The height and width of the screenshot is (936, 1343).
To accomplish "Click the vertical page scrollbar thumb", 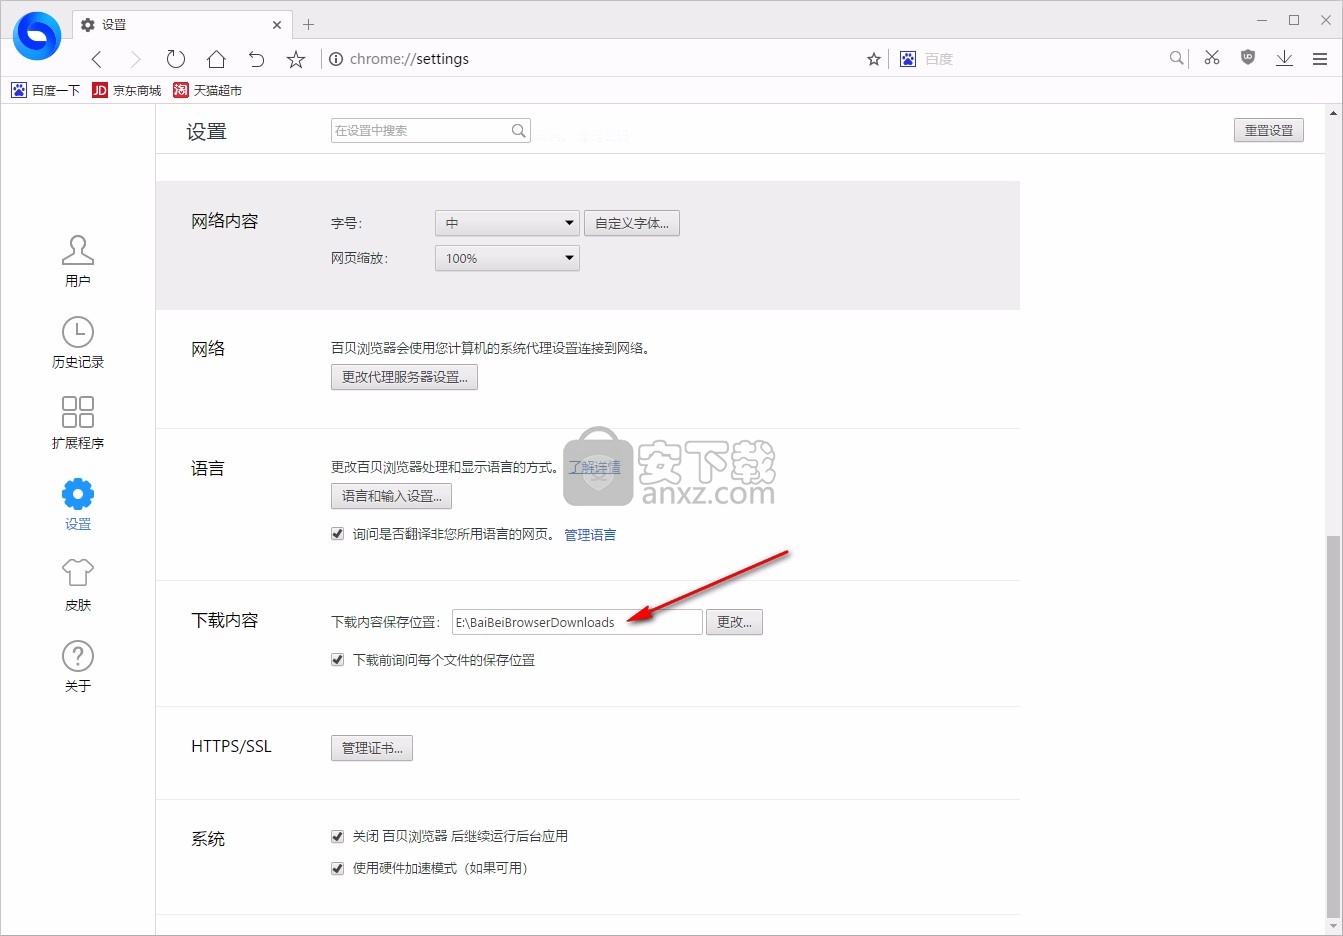I will (x=1332, y=726).
